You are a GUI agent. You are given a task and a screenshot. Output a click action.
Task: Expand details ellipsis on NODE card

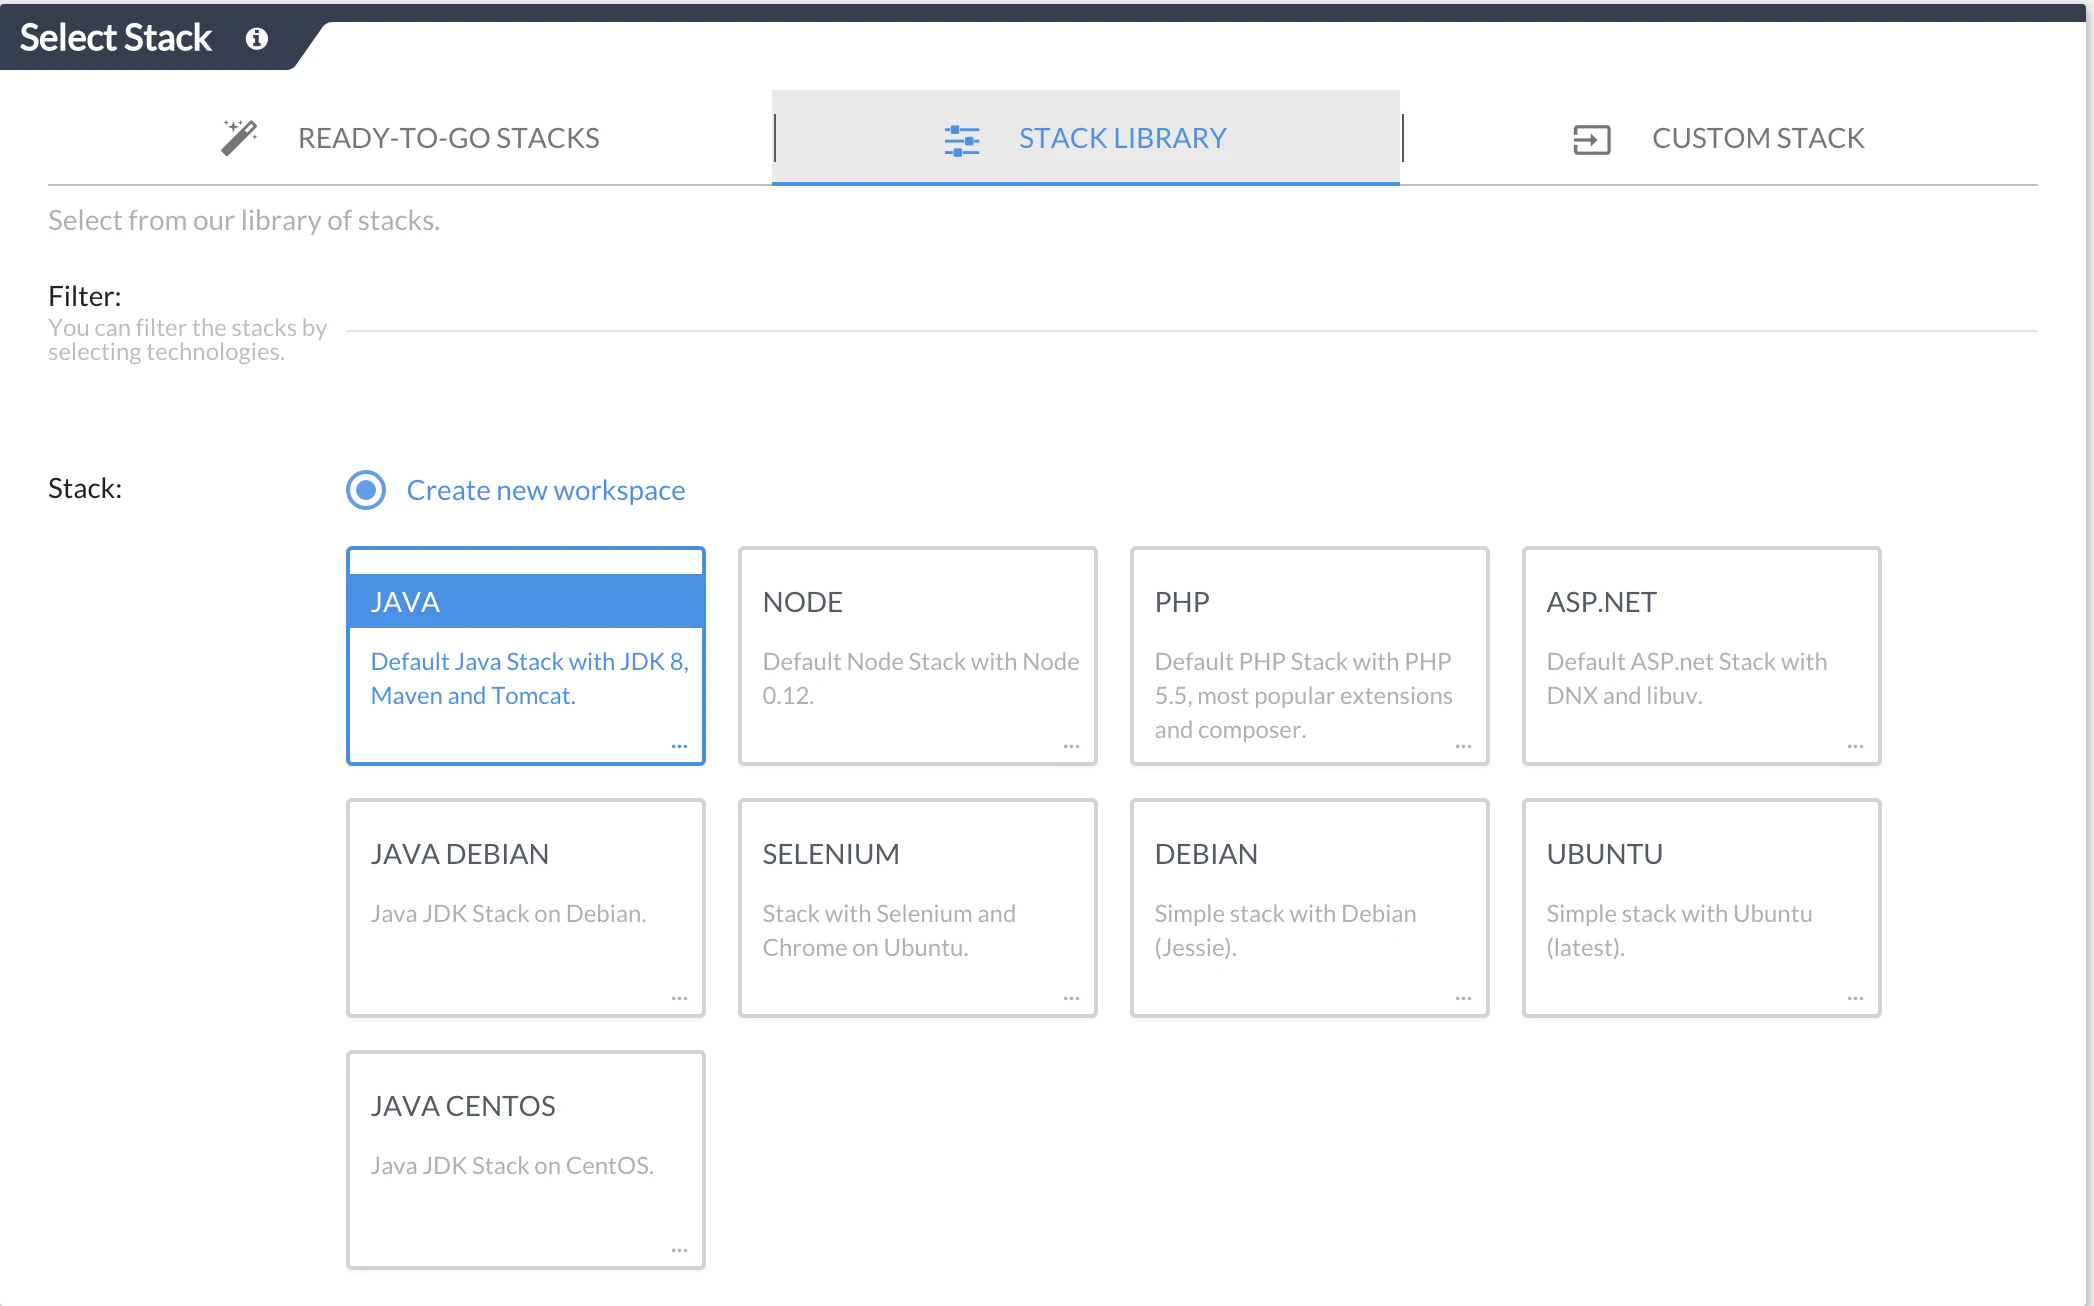click(1072, 746)
